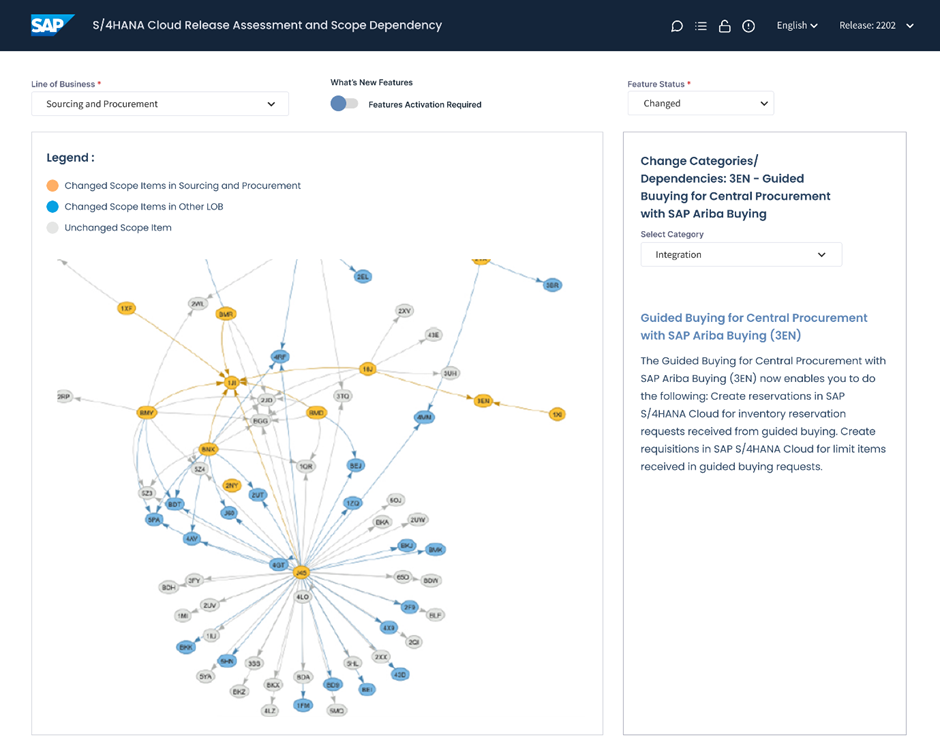
Task: Click the padlock icon in the header
Action: 725,25
